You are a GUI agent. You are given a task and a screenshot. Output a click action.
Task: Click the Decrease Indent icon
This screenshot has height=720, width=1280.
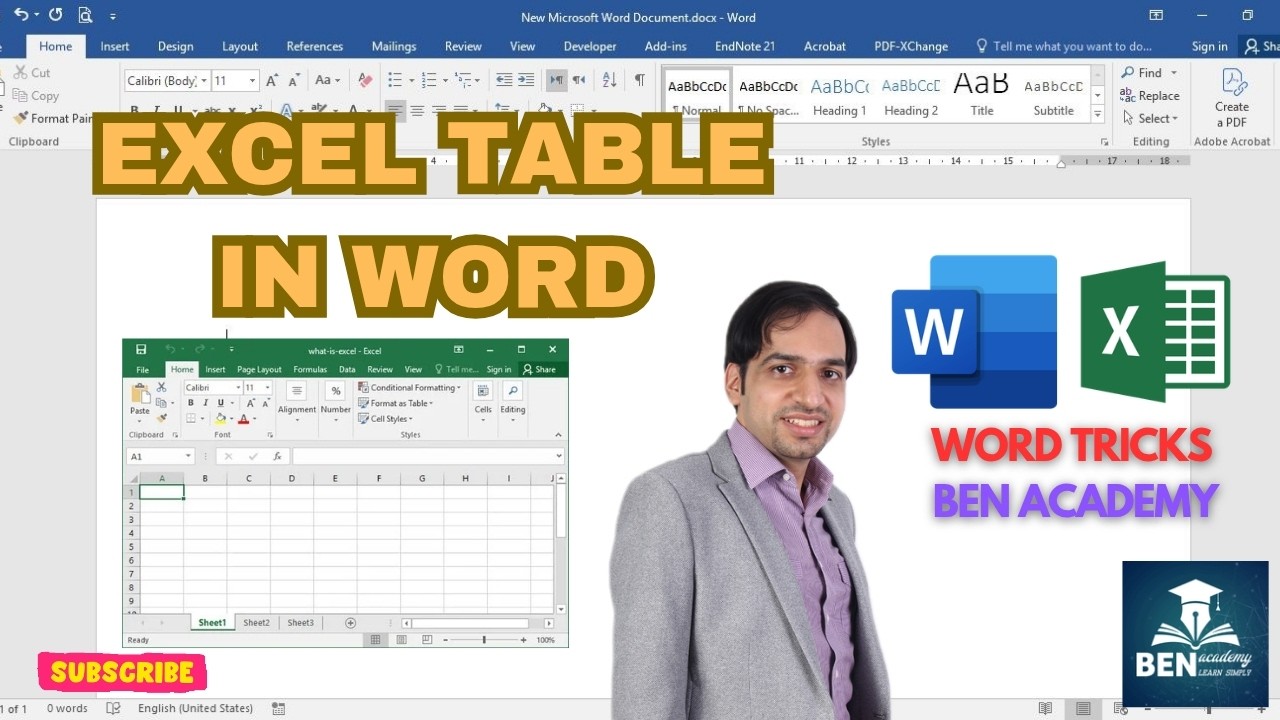point(504,80)
